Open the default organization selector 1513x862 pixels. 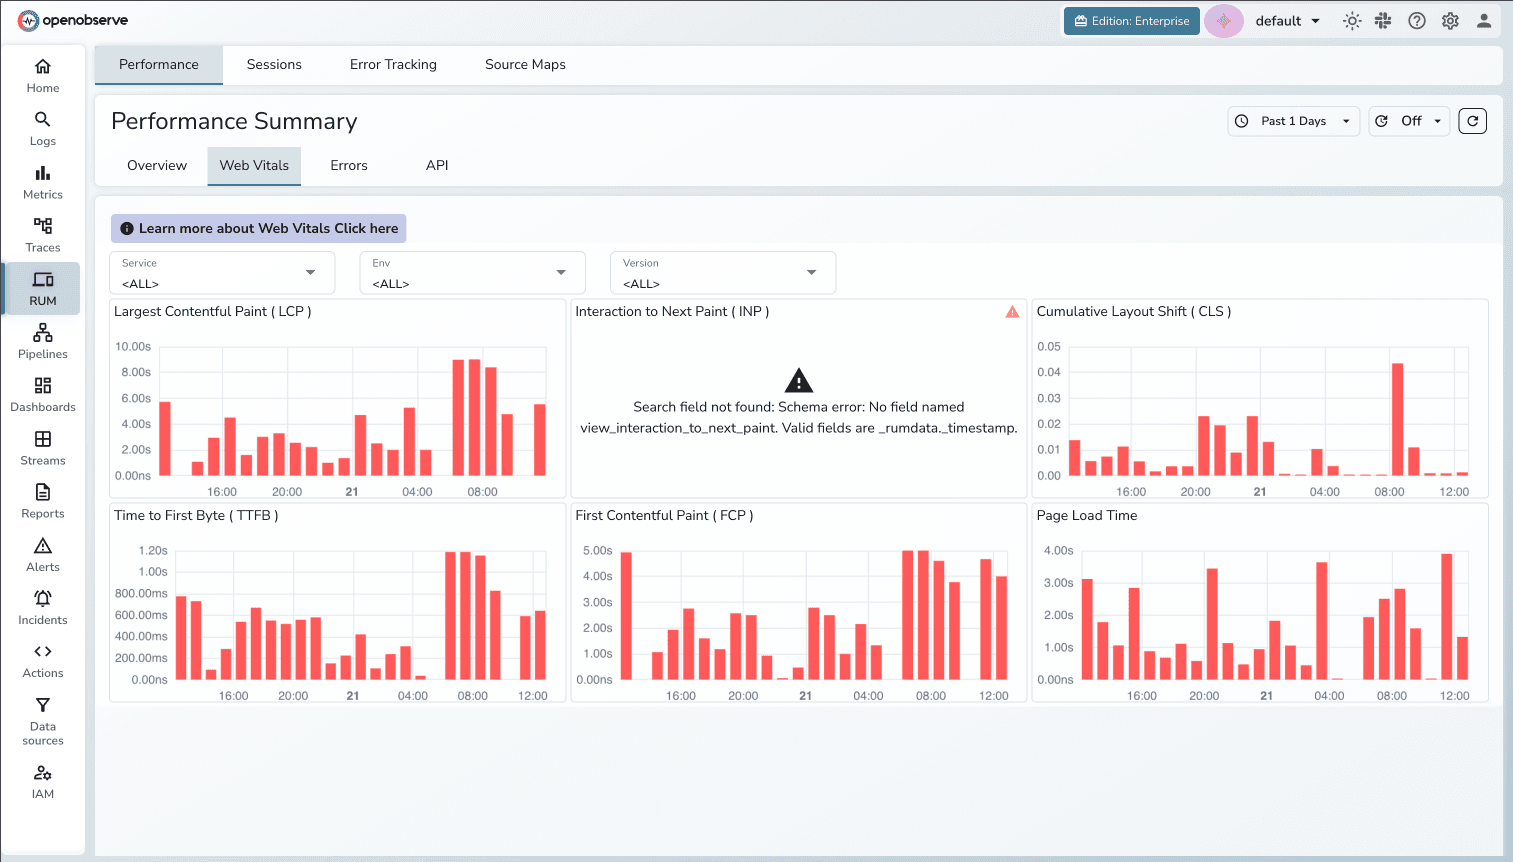click(x=1288, y=20)
